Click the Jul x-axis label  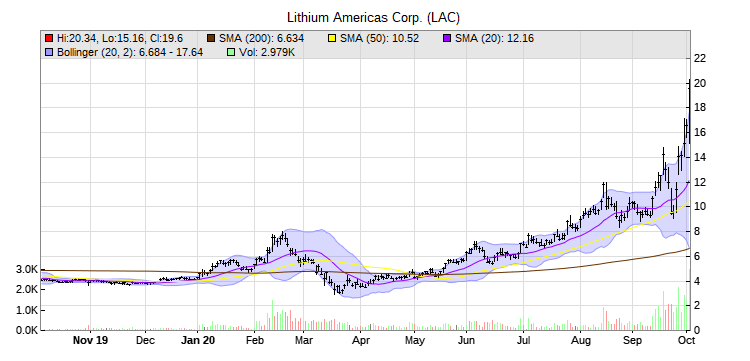(524, 340)
